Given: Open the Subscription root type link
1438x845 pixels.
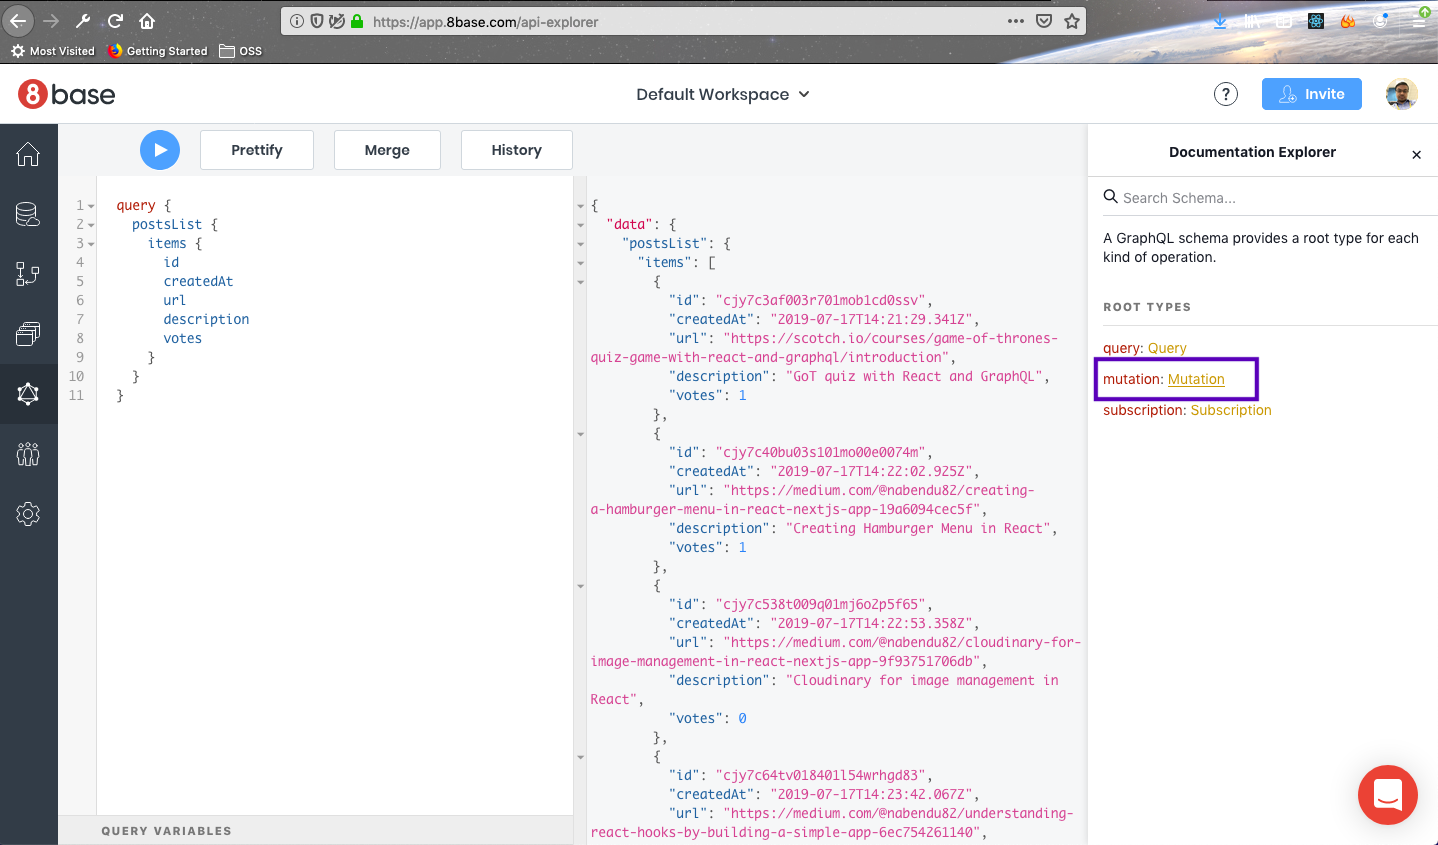Looking at the screenshot, I should 1231,410.
